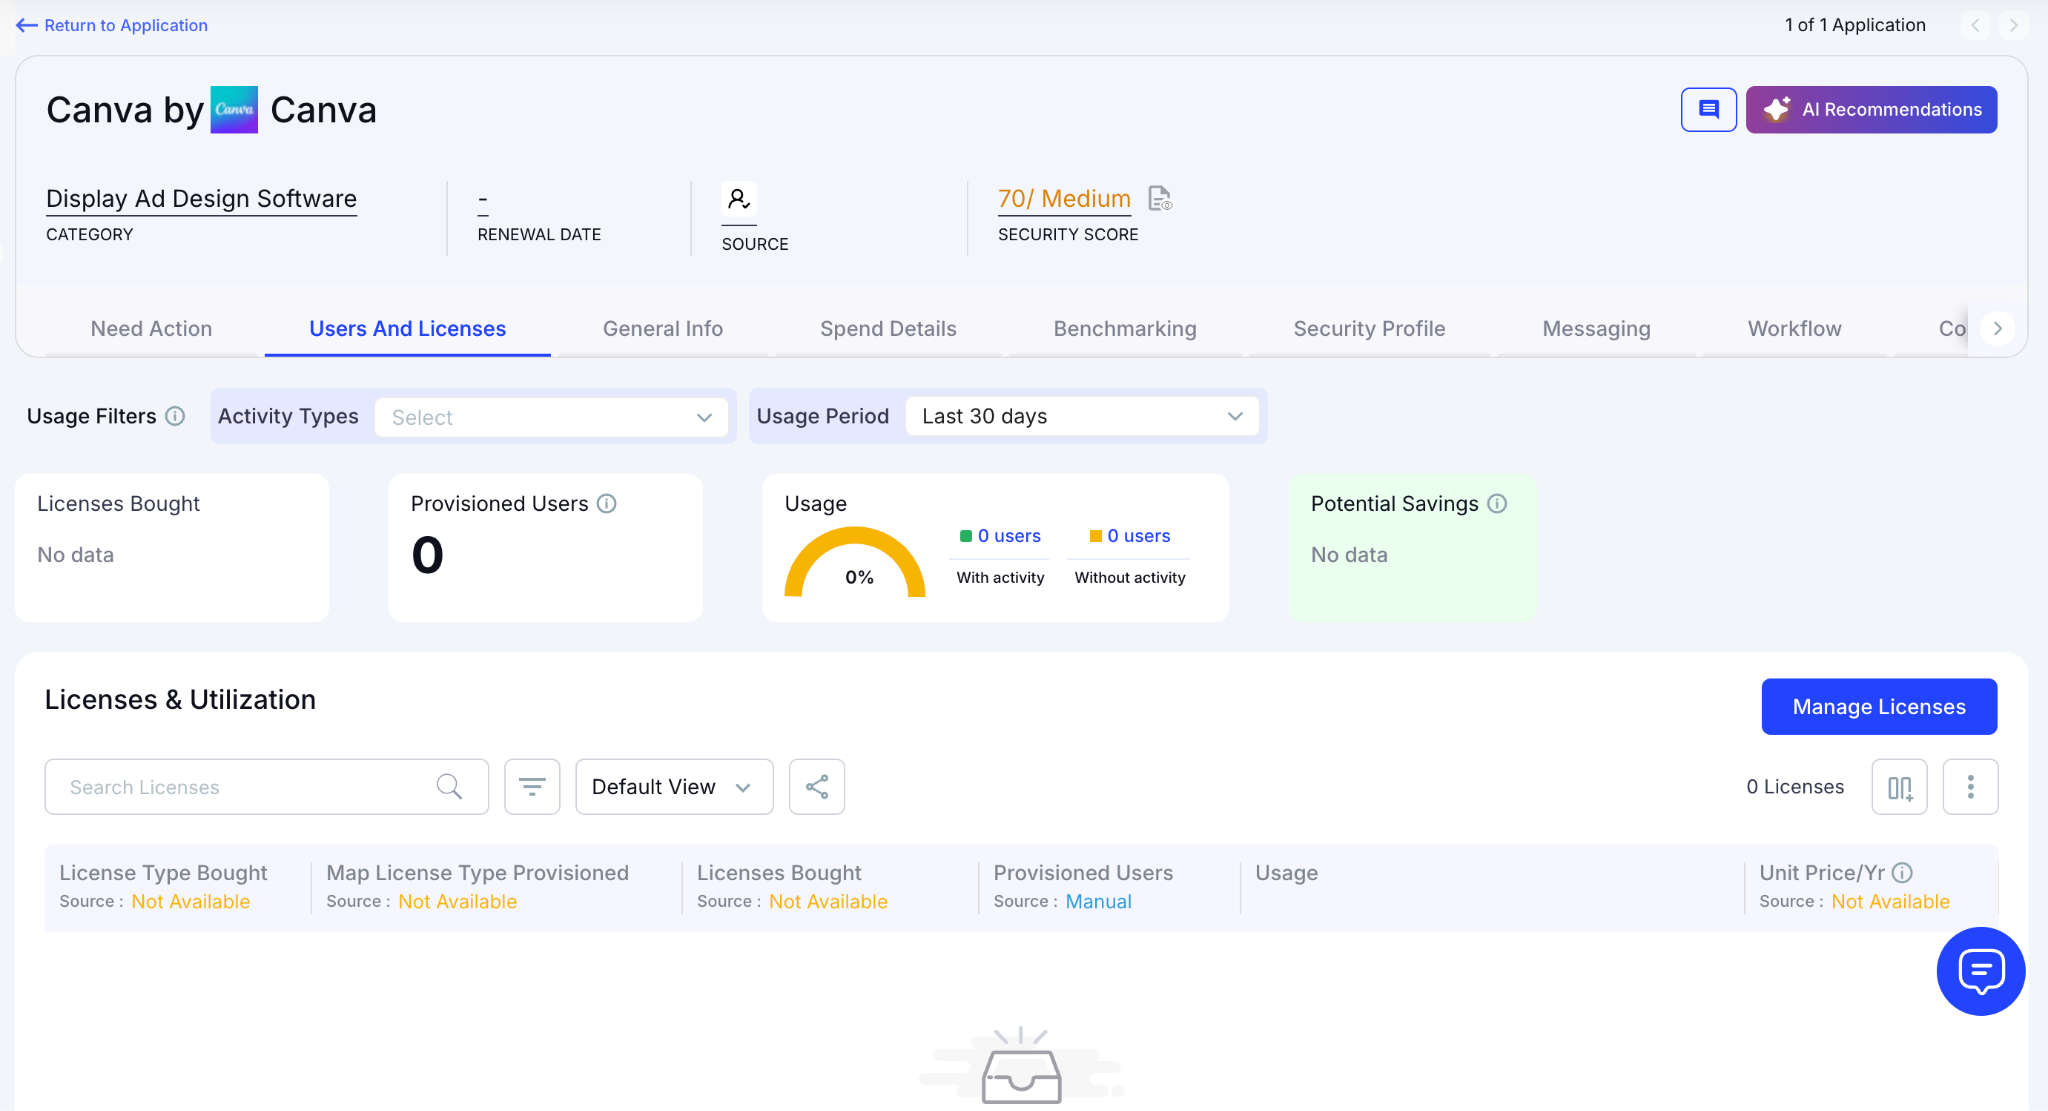
Task: Open the floating chat support bubble
Action: [1980, 971]
